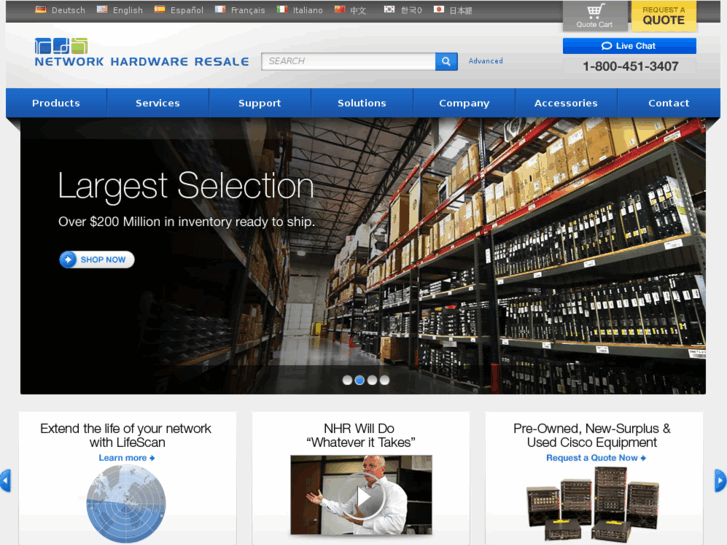727x545 pixels.
Task: Select the Korean flag icon
Action: point(389,10)
